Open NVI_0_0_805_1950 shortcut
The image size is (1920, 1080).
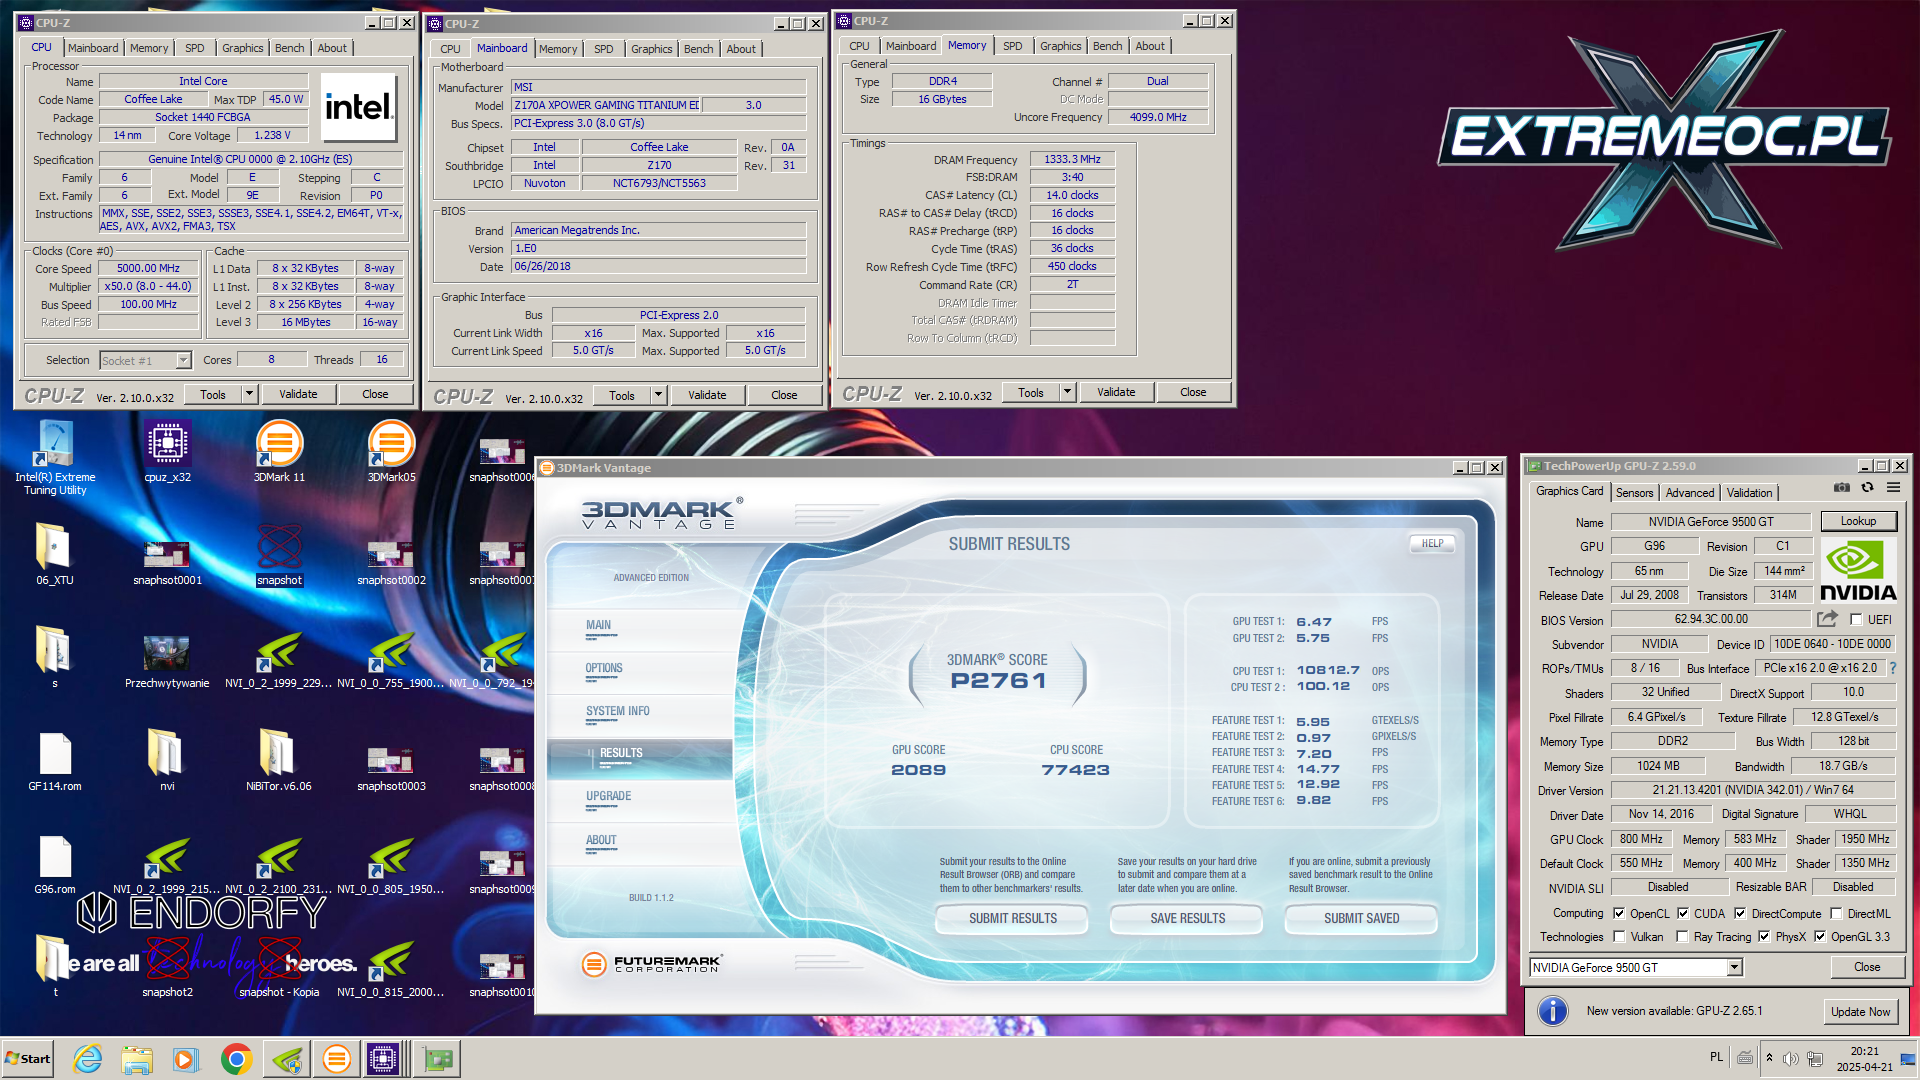click(391, 864)
